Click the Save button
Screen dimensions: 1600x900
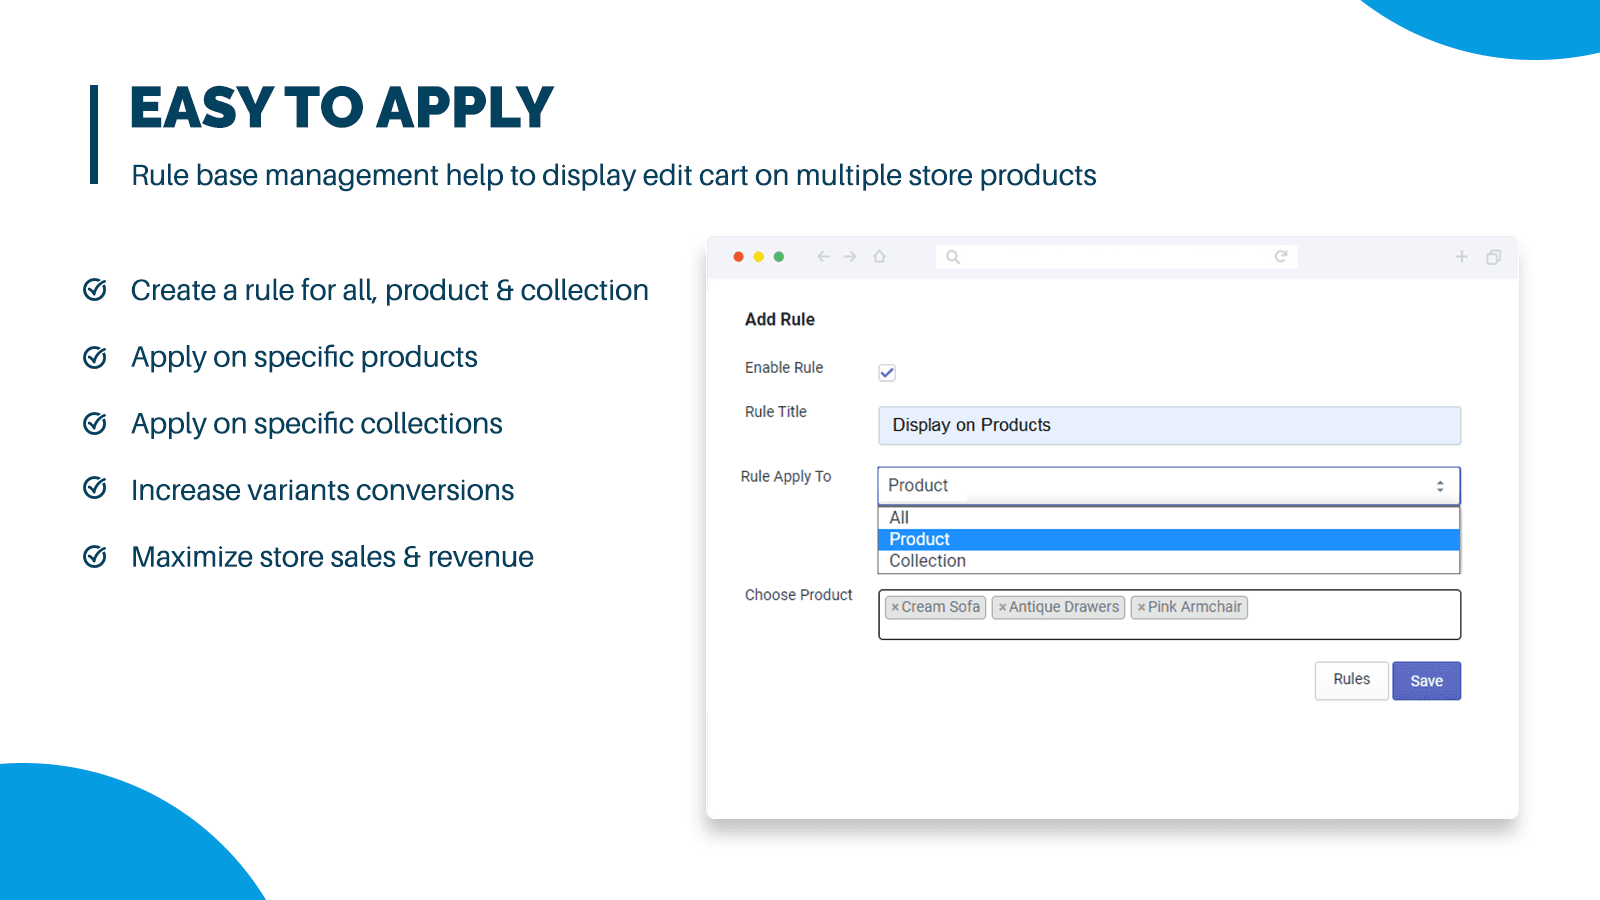click(x=1426, y=681)
